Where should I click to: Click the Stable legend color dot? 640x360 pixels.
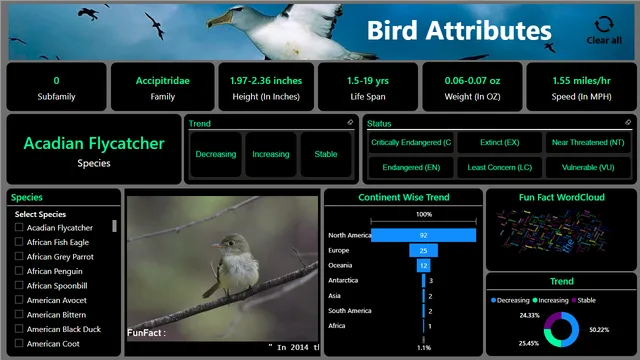[574, 300]
